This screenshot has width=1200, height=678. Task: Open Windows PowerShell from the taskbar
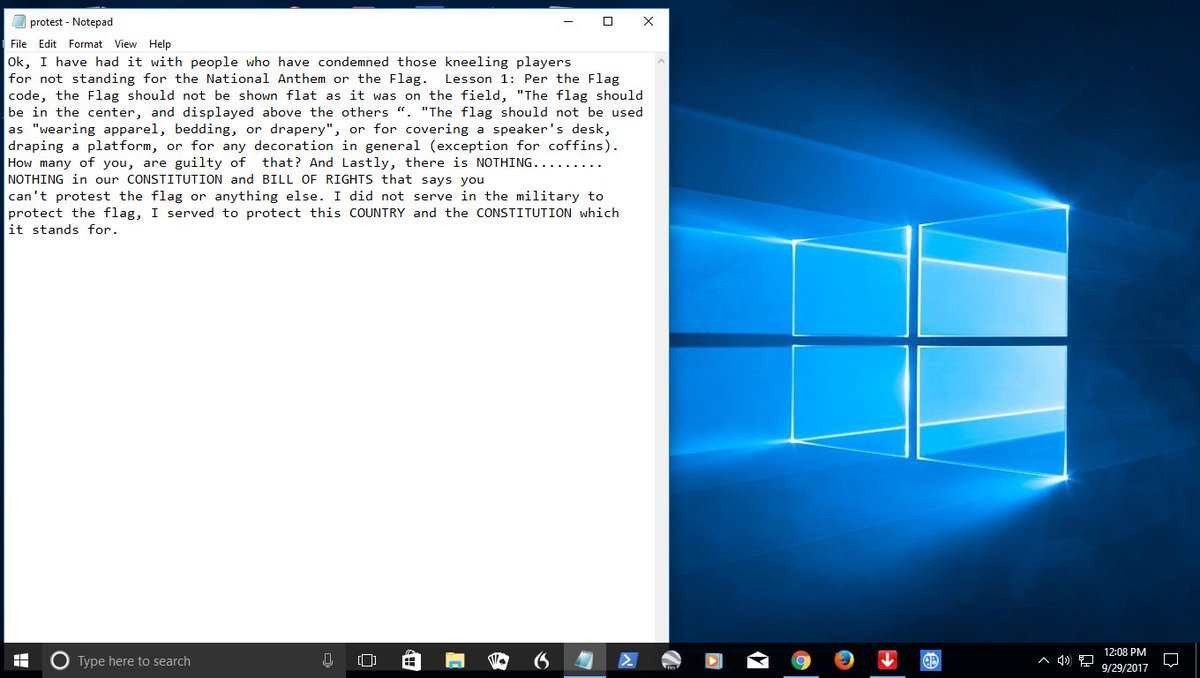tap(628, 660)
